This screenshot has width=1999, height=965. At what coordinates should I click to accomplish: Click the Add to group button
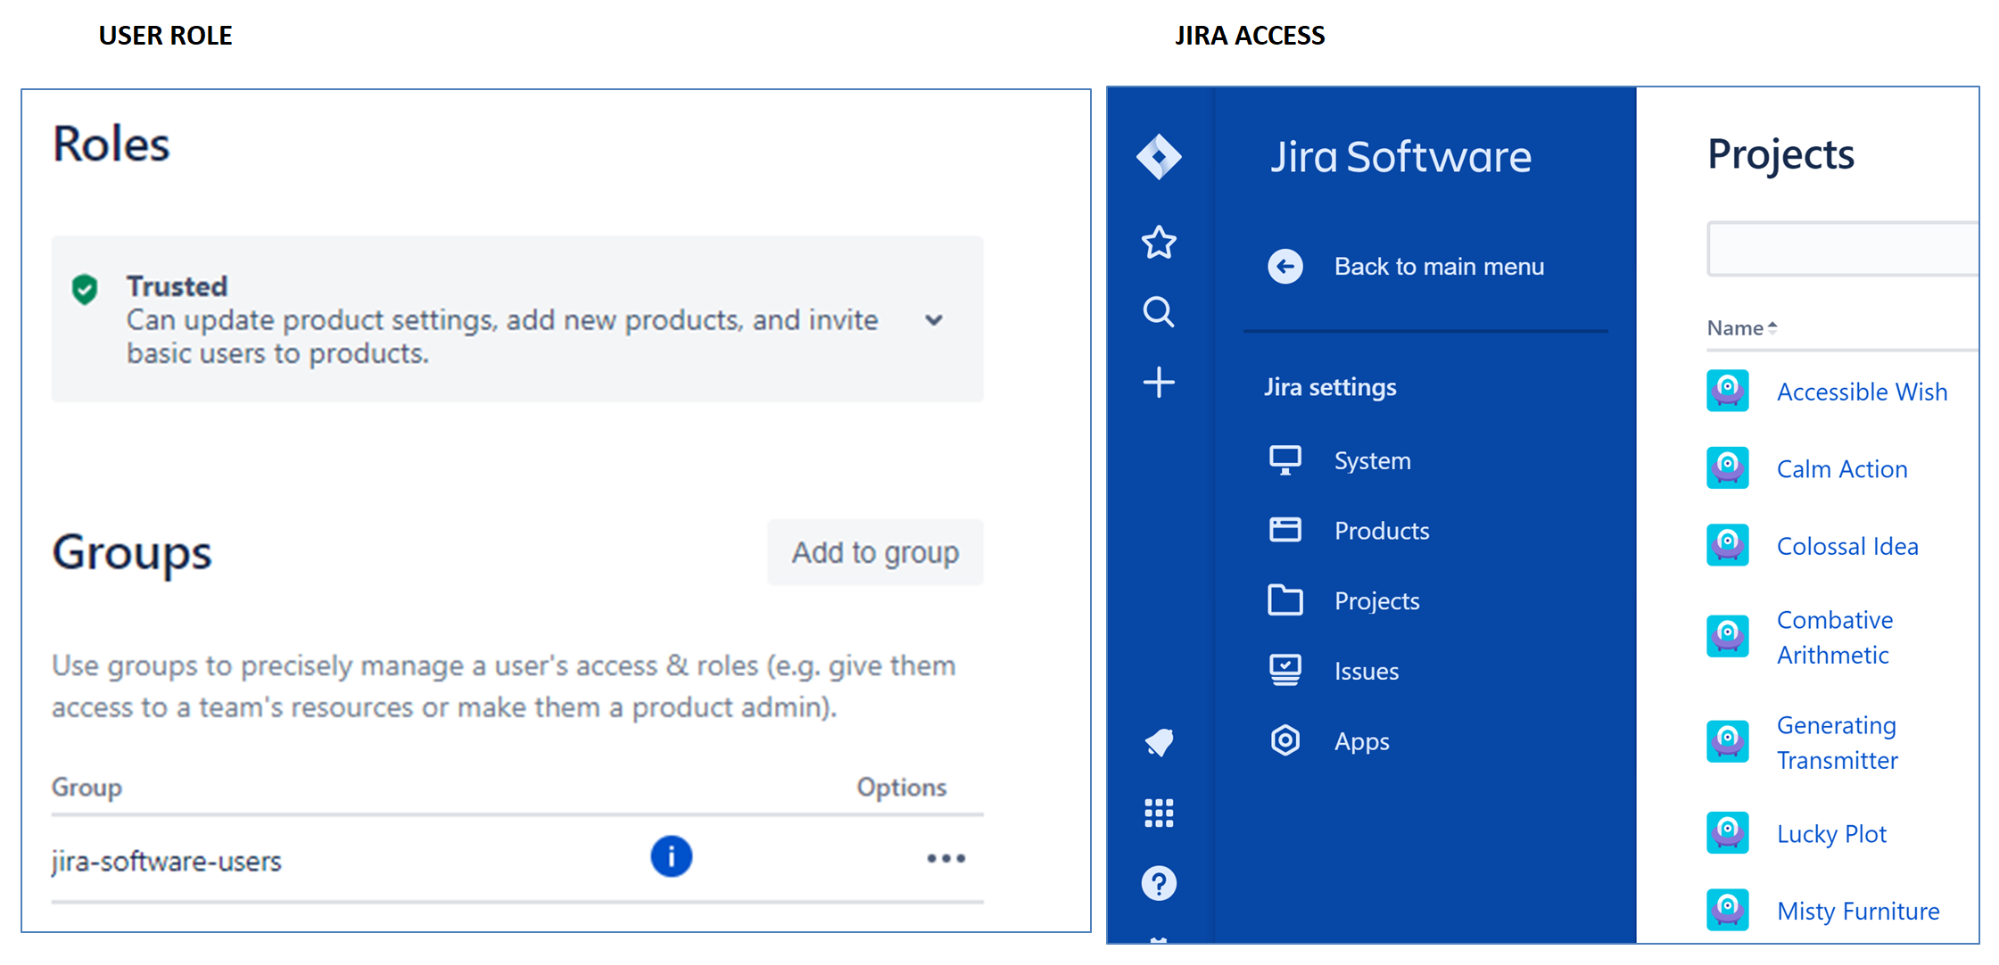[x=875, y=552]
